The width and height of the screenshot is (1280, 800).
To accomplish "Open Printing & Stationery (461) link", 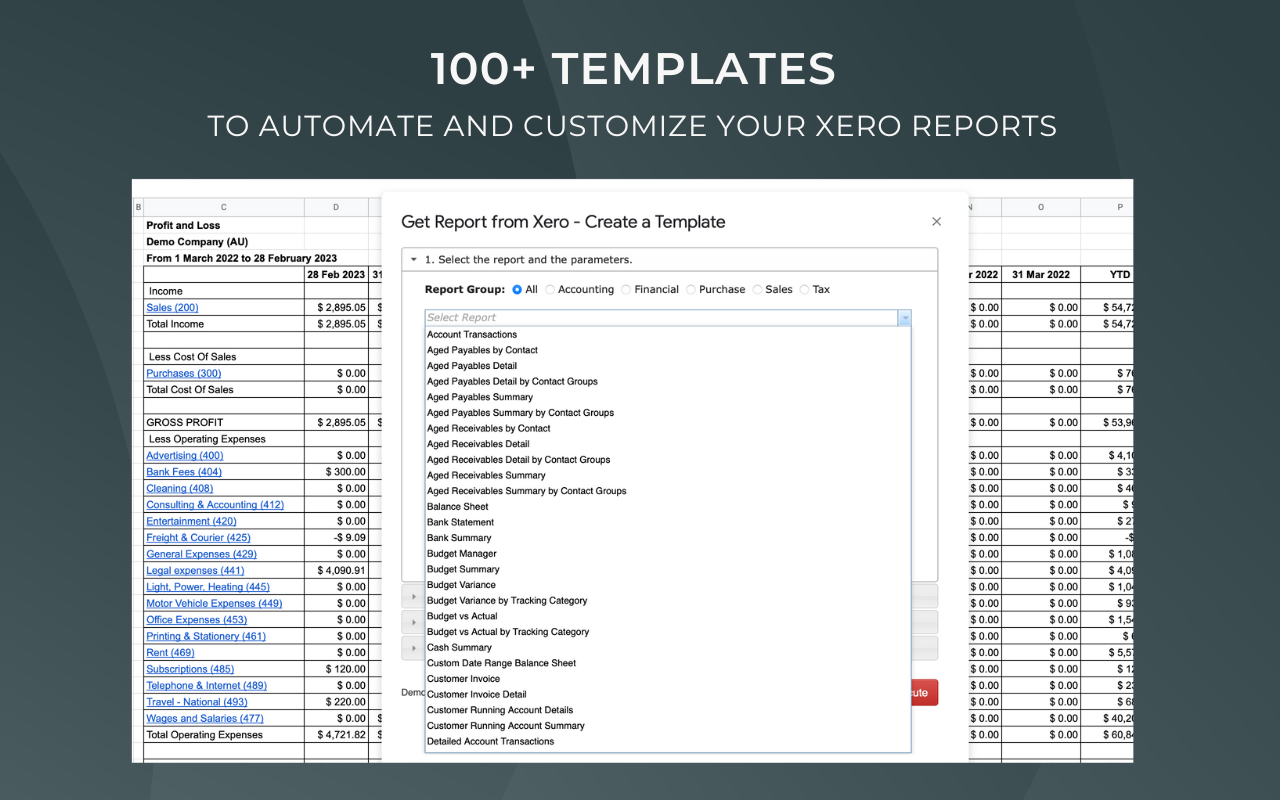I will tap(206, 637).
